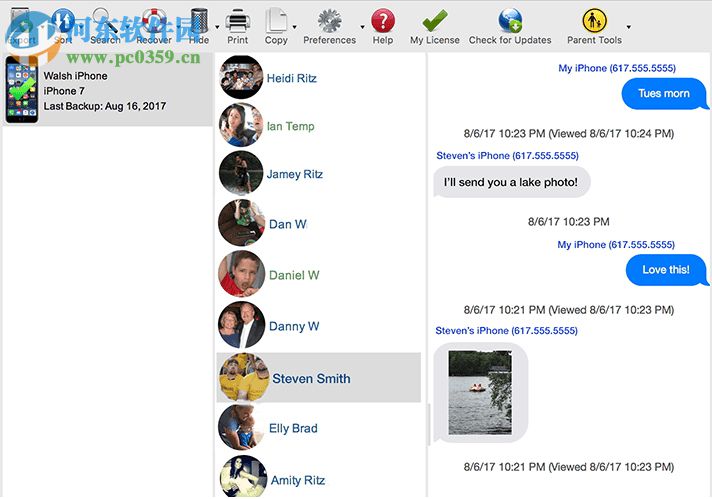Open conversation named Daniel W
The height and width of the screenshot is (499, 712).
(x=294, y=275)
